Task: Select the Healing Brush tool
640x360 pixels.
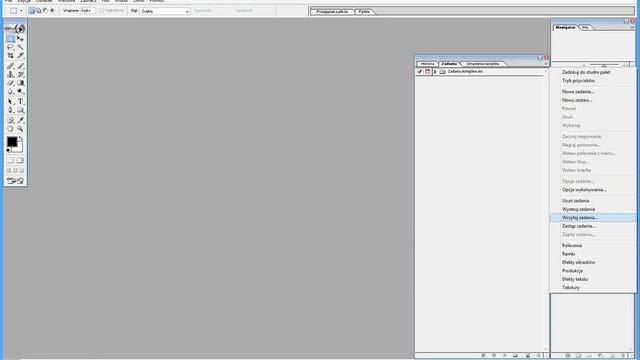Action: (11, 66)
